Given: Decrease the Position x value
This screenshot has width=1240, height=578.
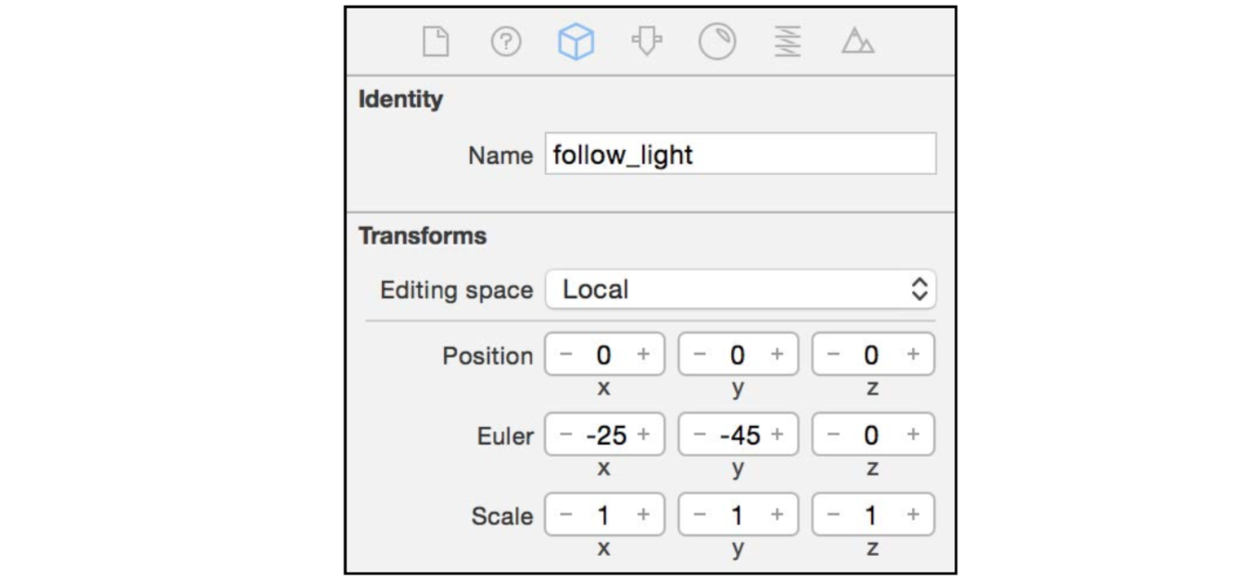Looking at the screenshot, I should [x=567, y=355].
